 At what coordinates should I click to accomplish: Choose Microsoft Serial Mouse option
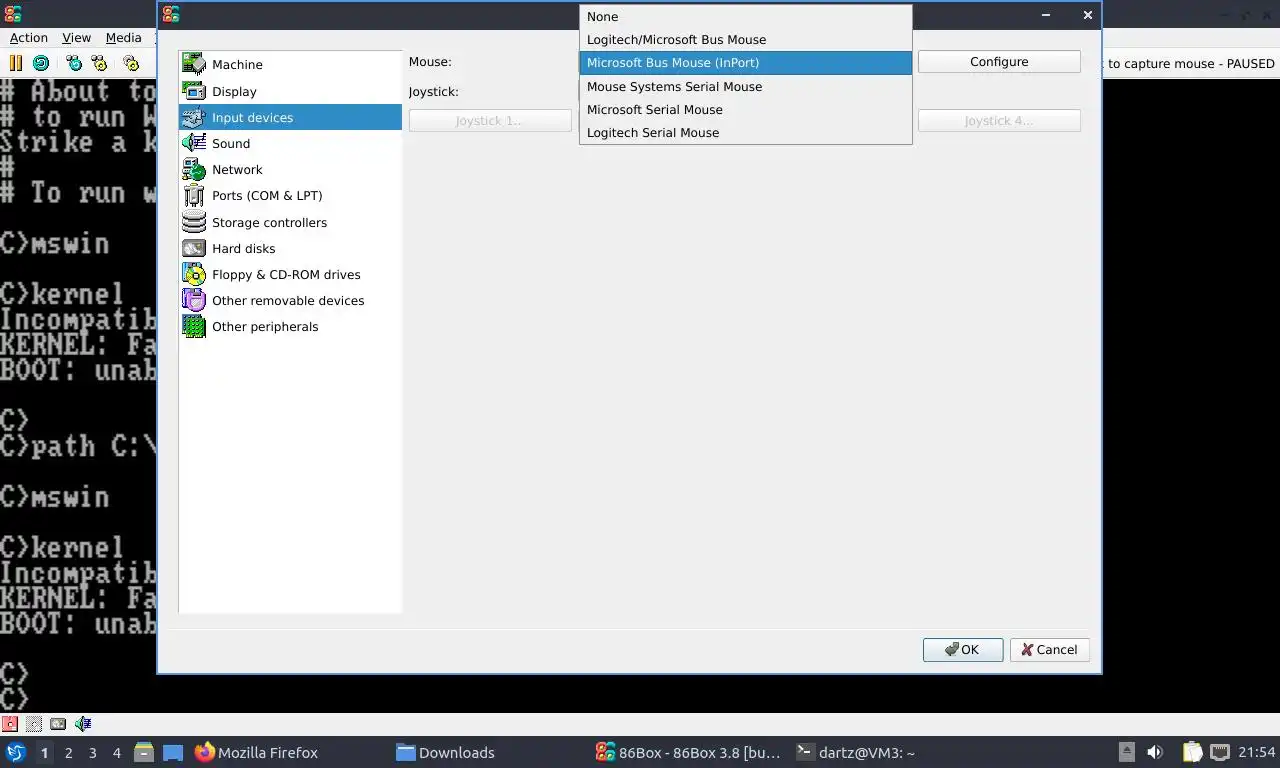coord(745,110)
